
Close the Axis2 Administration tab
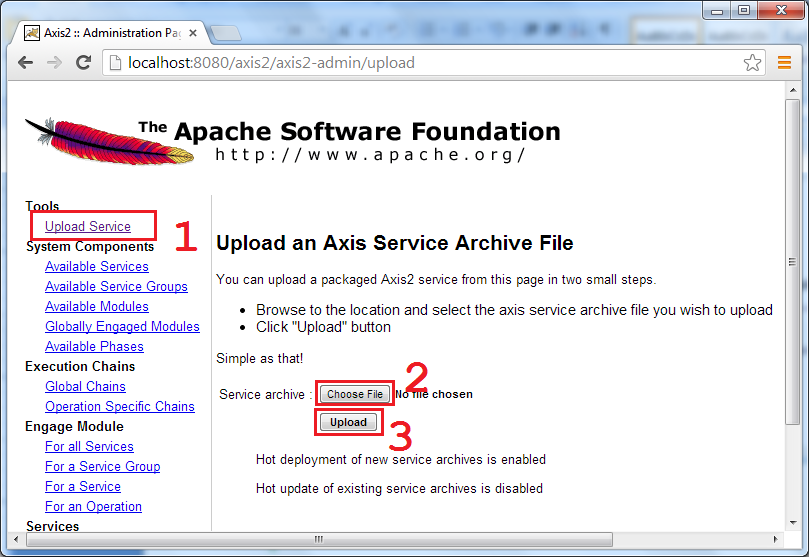[x=193, y=33]
